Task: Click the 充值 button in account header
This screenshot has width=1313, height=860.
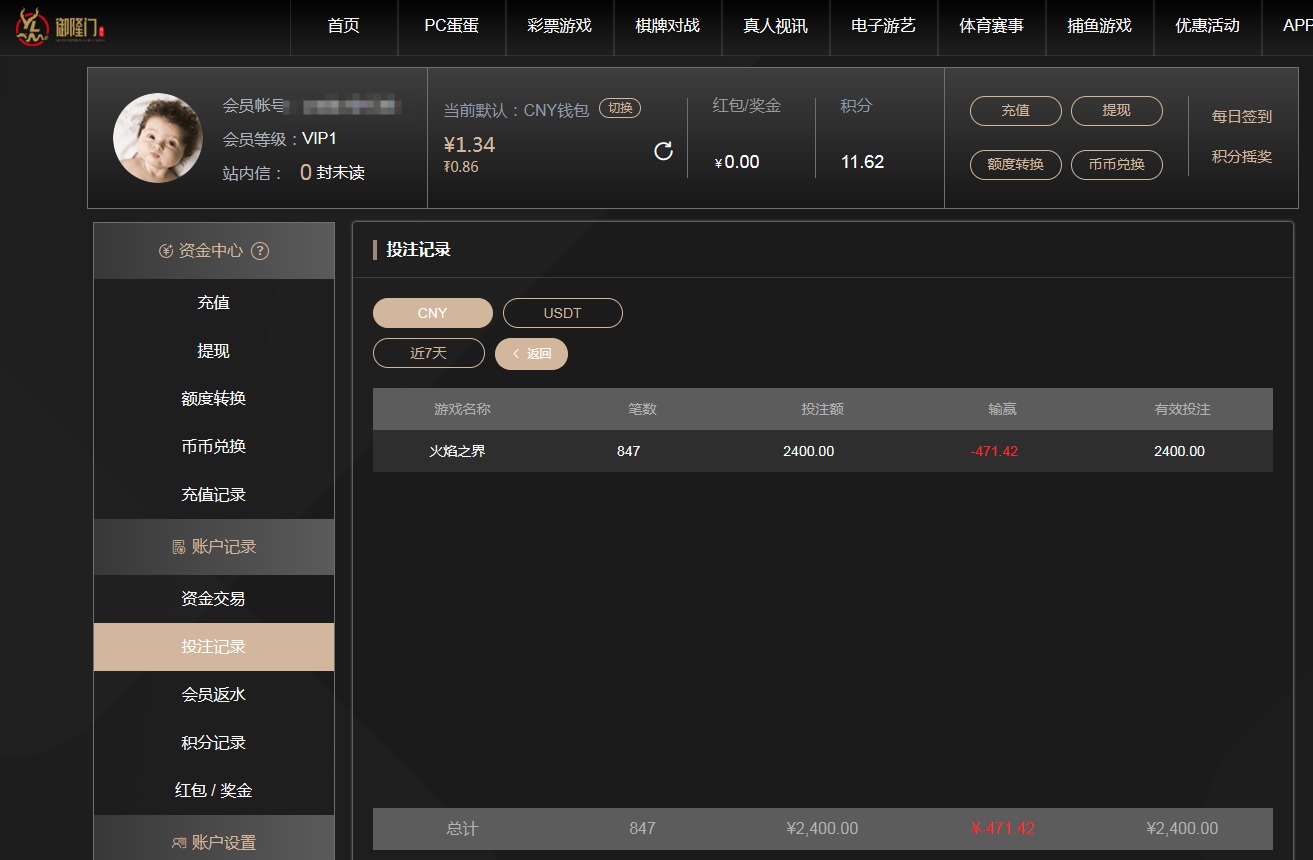Action: click(x=1015, y=111)
